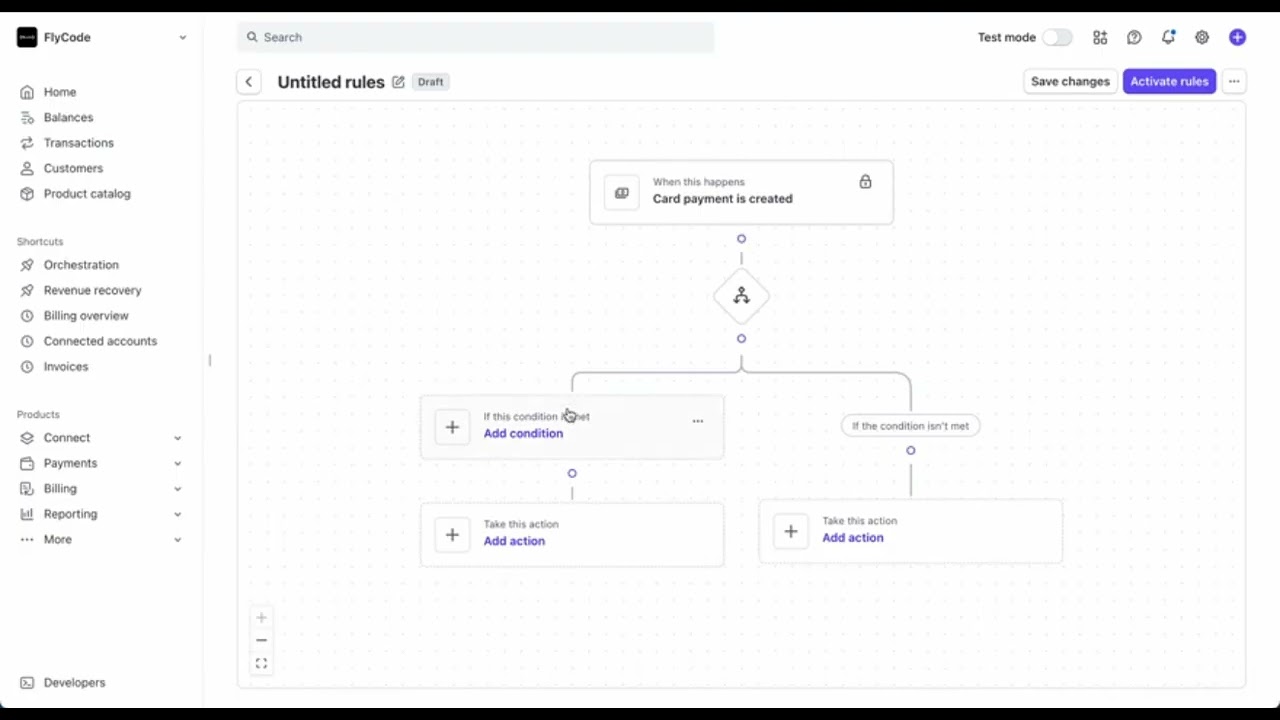Open notifications bell icon
Image resolution: width=1280 pixels, height=720 pixels.
click(1168, 37)
